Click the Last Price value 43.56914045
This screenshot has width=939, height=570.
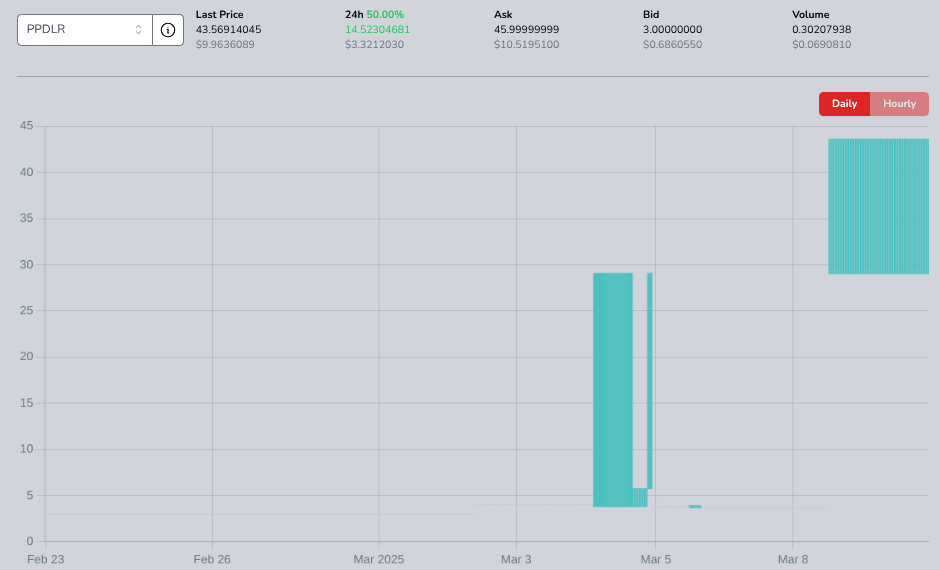click(228, 29)
